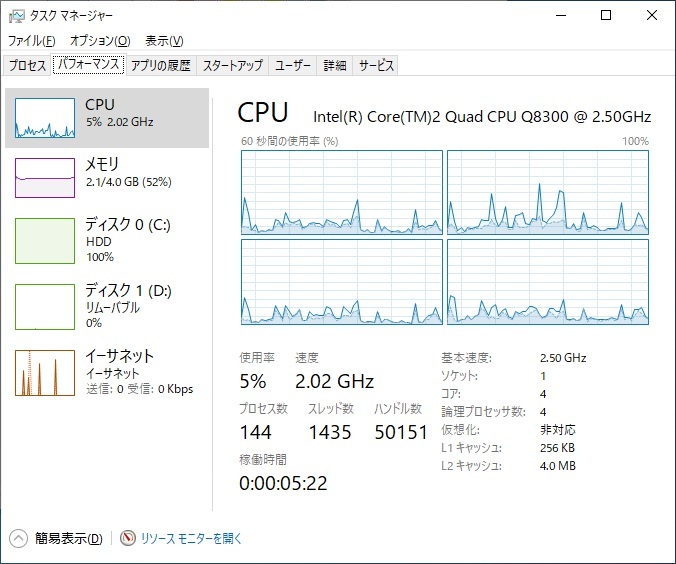Switch to the スタートアップ tab

pyautogui.click(x=233, y=66)
